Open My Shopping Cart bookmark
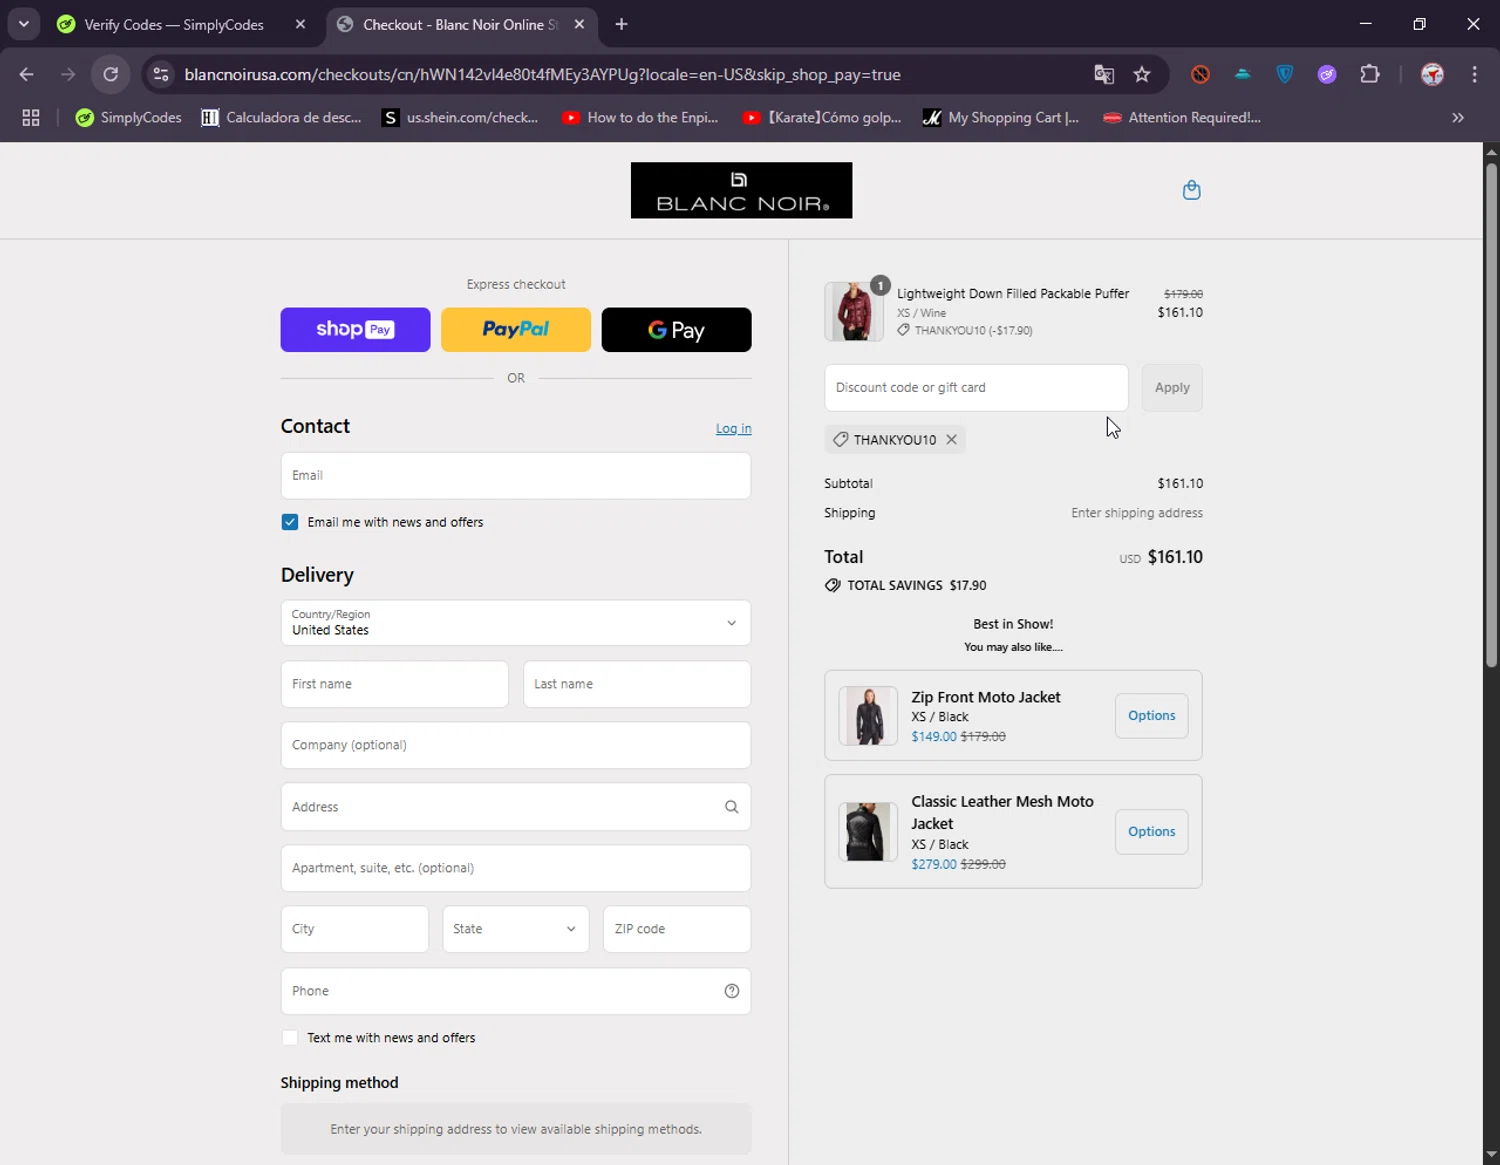Image resolution: width=1500 pixels, height=1165 pixels. [1001, 117]
